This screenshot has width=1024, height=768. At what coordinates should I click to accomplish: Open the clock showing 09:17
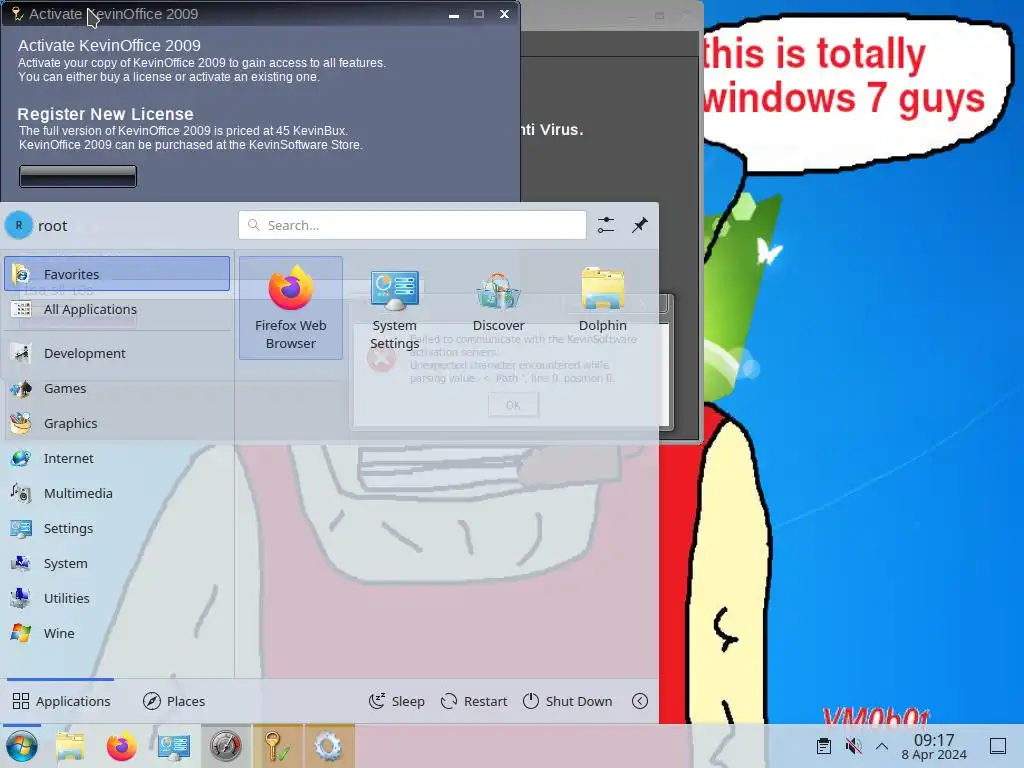point(934,746)
